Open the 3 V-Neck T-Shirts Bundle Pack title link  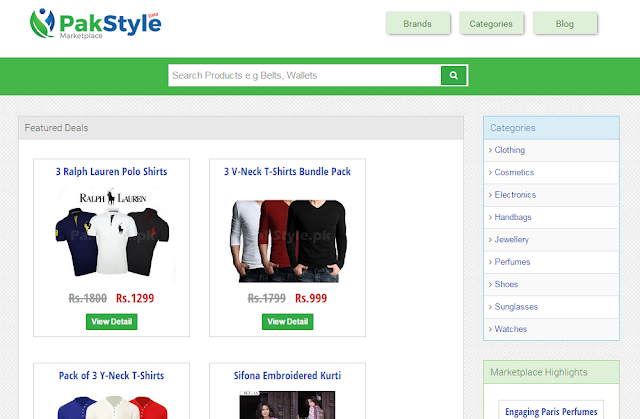tap(287, 171)
